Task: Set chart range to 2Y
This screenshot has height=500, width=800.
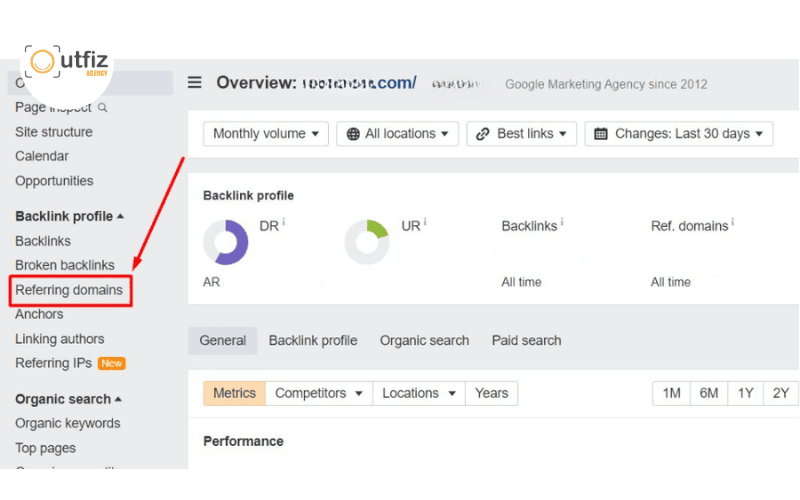Action: 781,393
